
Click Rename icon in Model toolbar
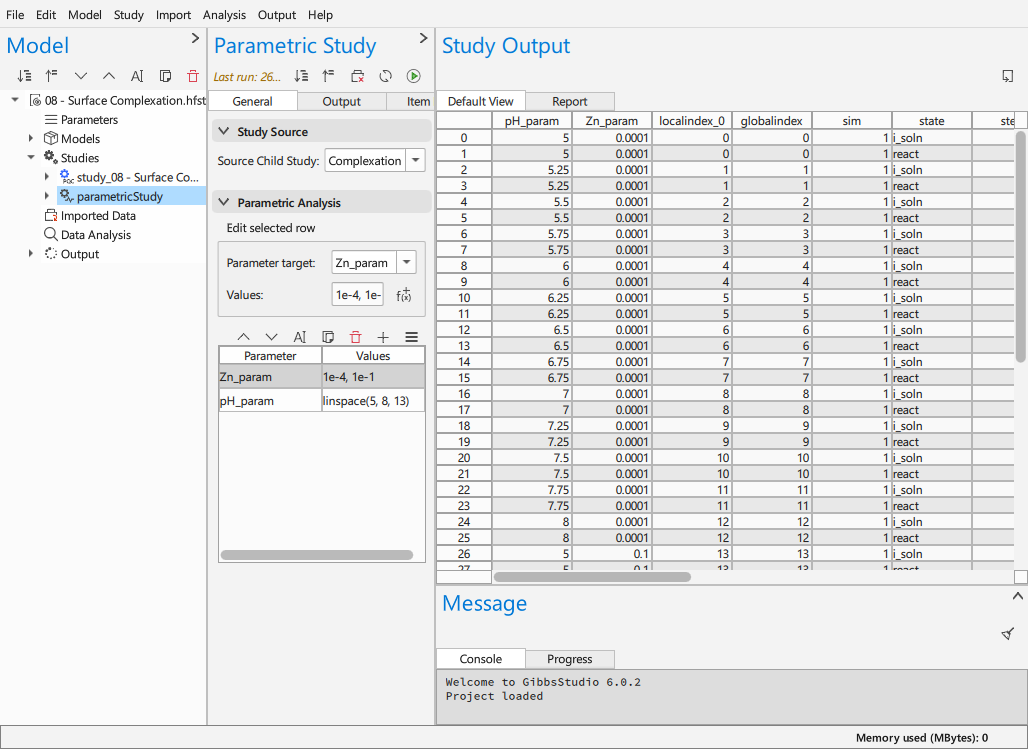pyautogui.click(x=137, y=76)
